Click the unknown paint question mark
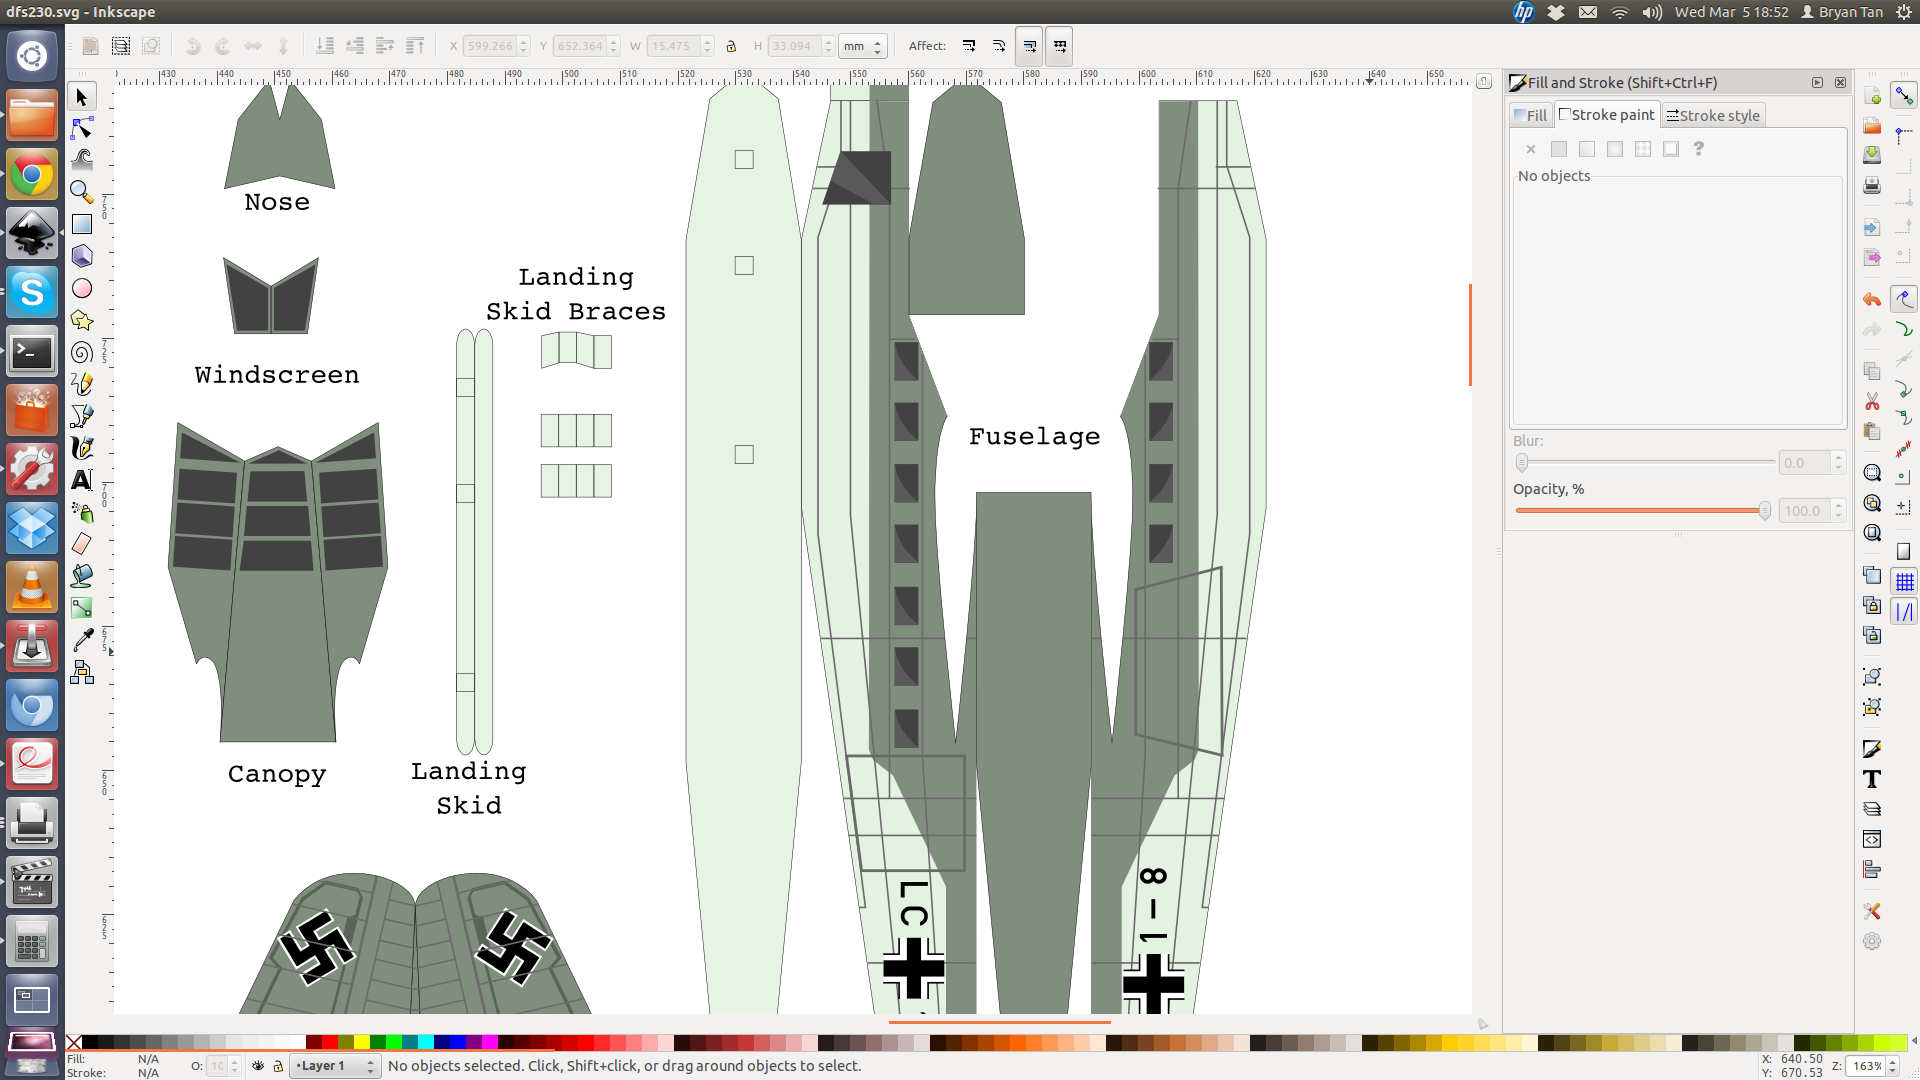 click(1698, 149)
